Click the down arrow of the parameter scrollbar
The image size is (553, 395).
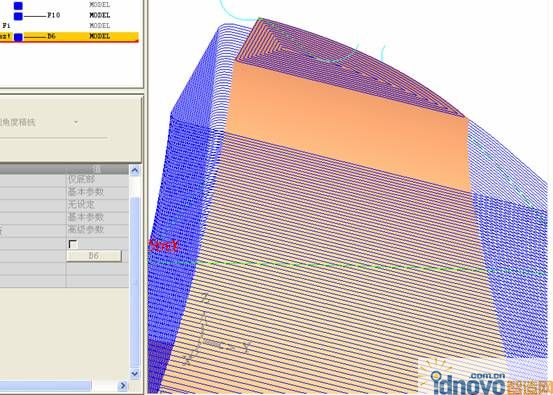click(135, 373)
